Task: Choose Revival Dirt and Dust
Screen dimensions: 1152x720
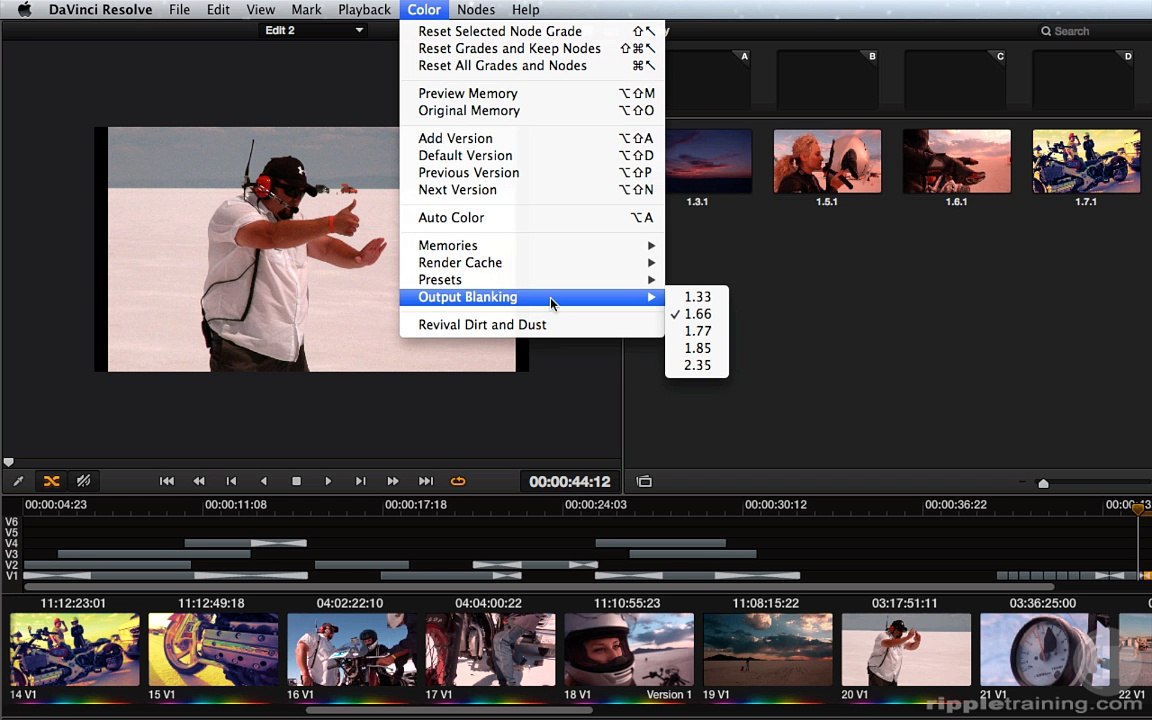Action: (x=532, y=325)
